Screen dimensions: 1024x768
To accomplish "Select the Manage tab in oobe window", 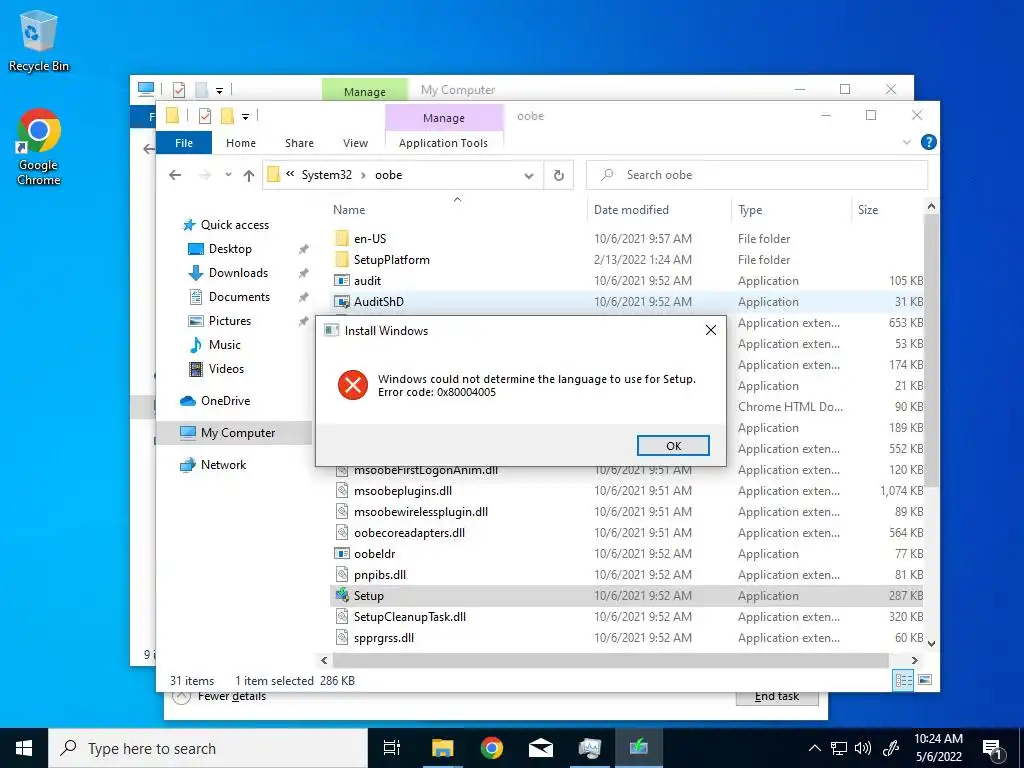I will click(x=443, y=118).
